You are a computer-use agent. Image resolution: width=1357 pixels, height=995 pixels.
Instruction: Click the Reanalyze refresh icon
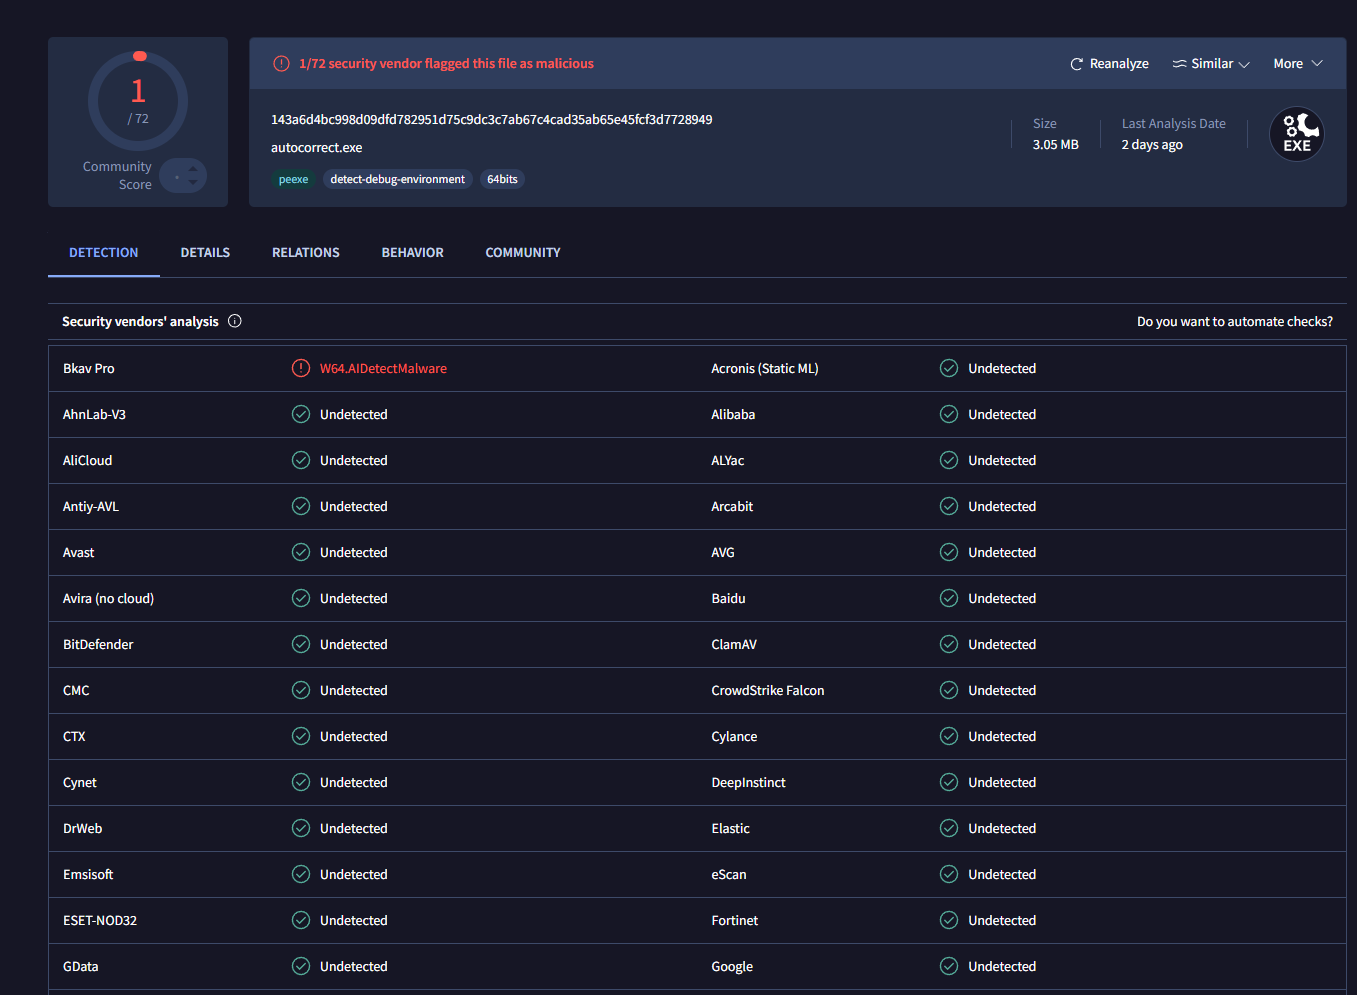[1077, 64]
